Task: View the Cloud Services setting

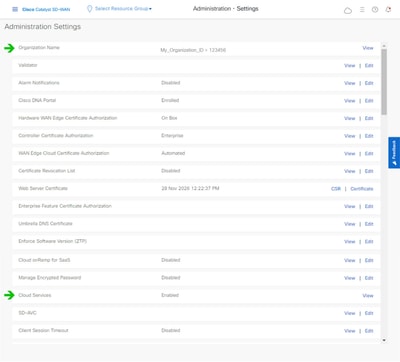Action: pos(368,296)
